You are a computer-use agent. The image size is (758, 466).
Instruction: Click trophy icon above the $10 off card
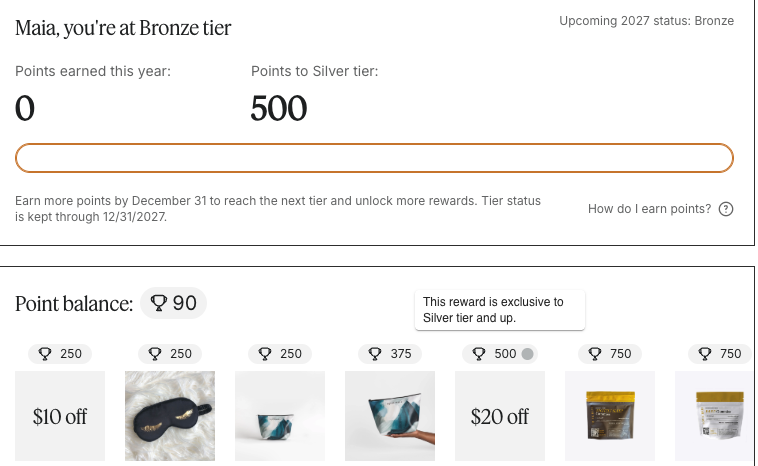coord(45,354)
